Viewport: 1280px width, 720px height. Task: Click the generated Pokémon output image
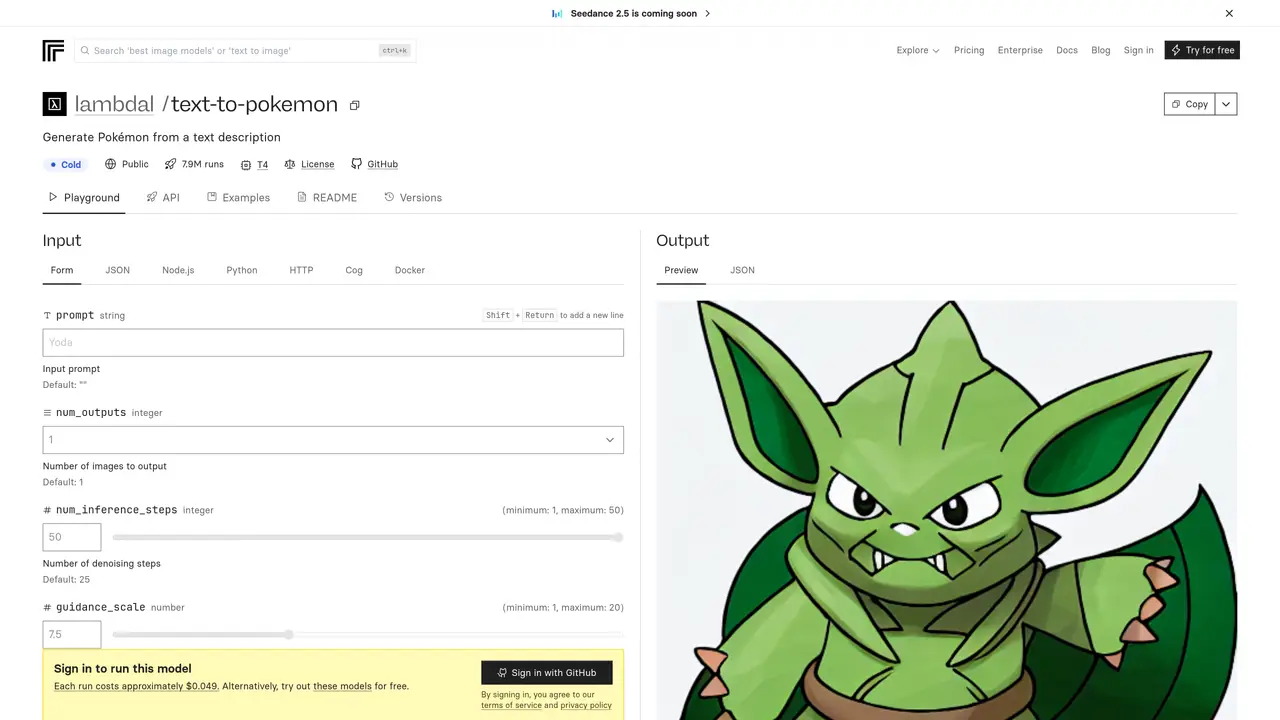click(x=947, y=510)
